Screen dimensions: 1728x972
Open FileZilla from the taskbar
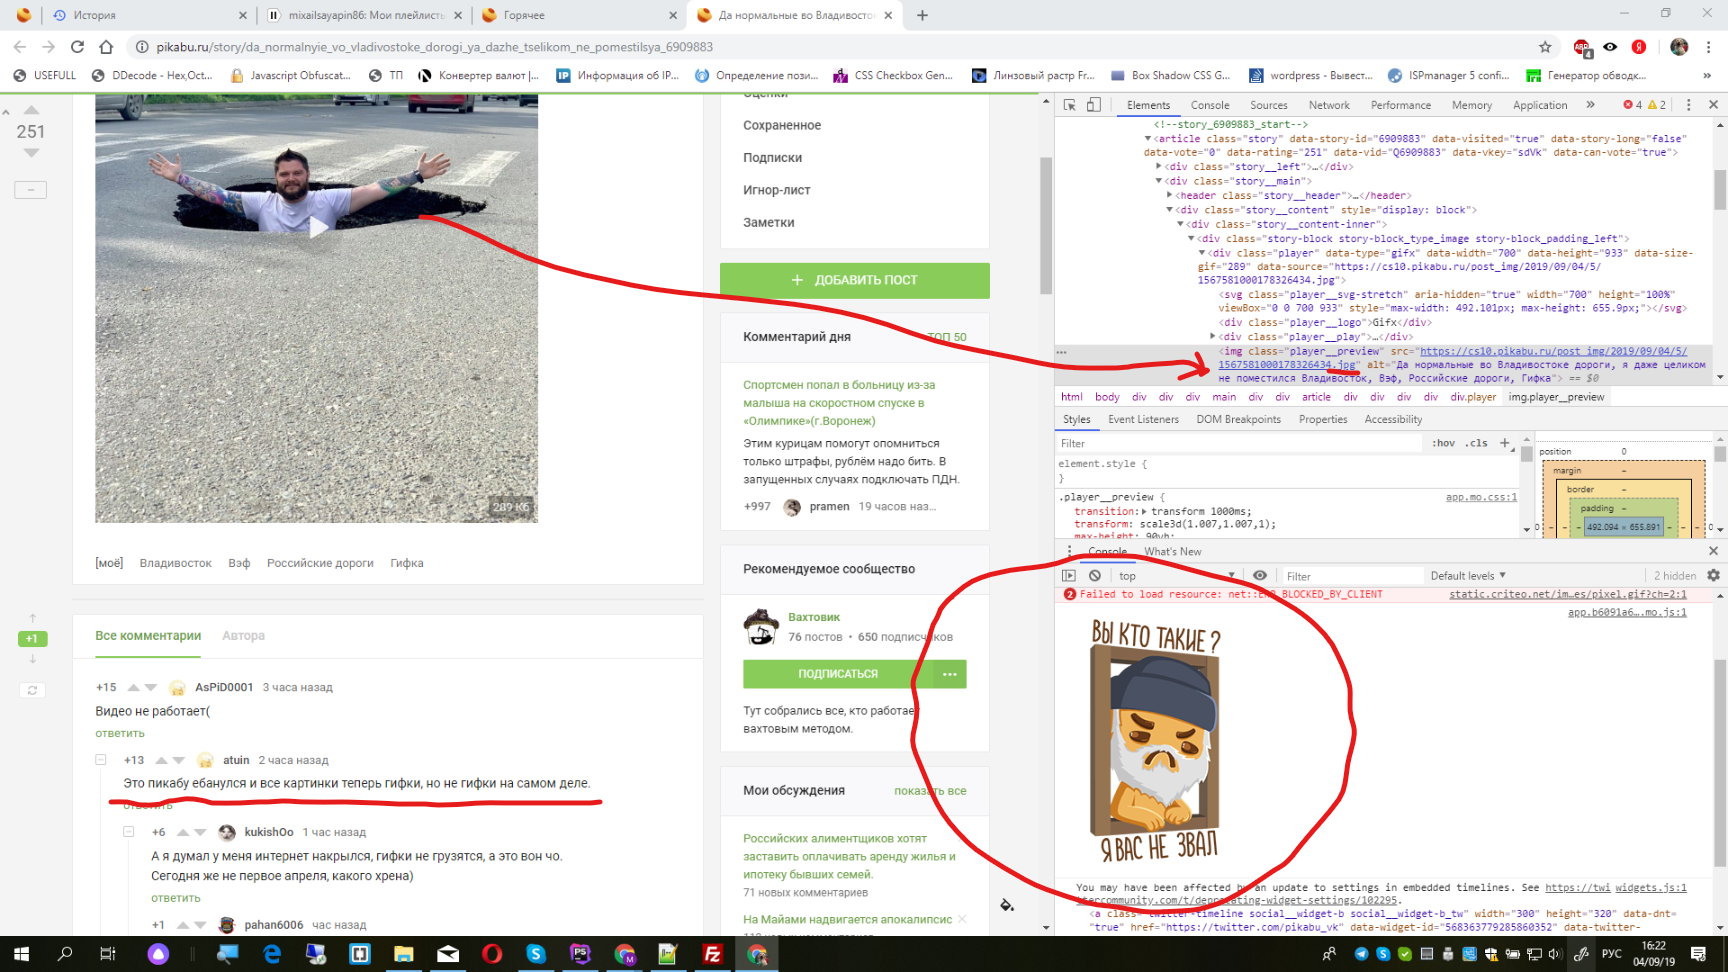(712, 954)
